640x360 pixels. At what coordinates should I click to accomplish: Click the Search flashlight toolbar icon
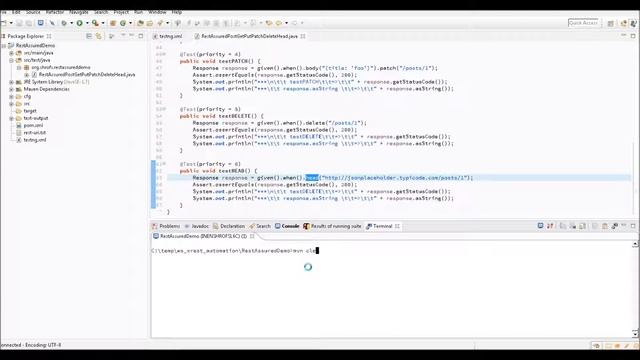coord(160,23)
